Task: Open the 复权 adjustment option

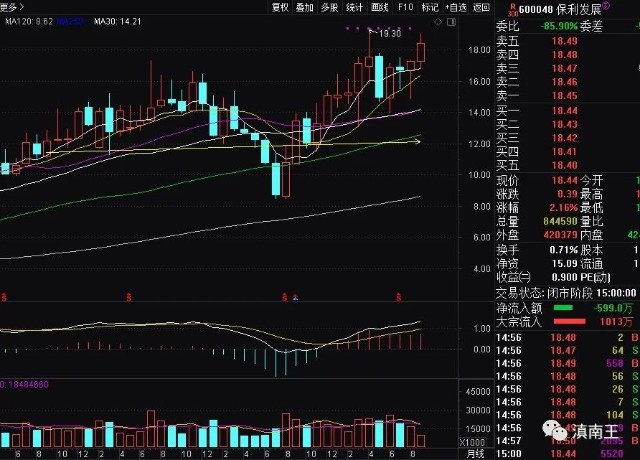Action: pyautogui.click(x=280, y=7)
